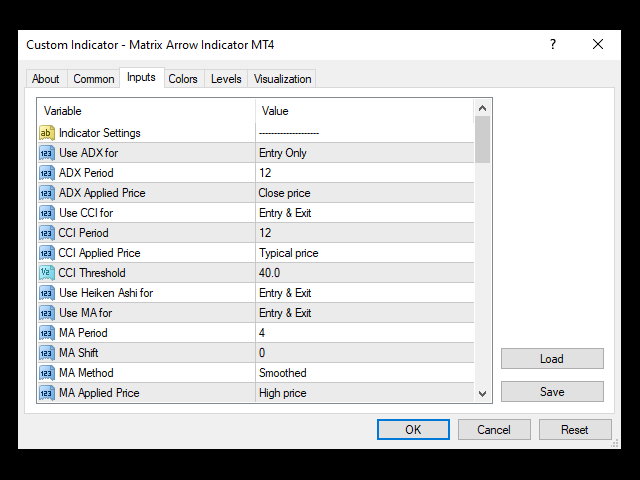Click the icon next to ADX Applied Price

[47, 193]
